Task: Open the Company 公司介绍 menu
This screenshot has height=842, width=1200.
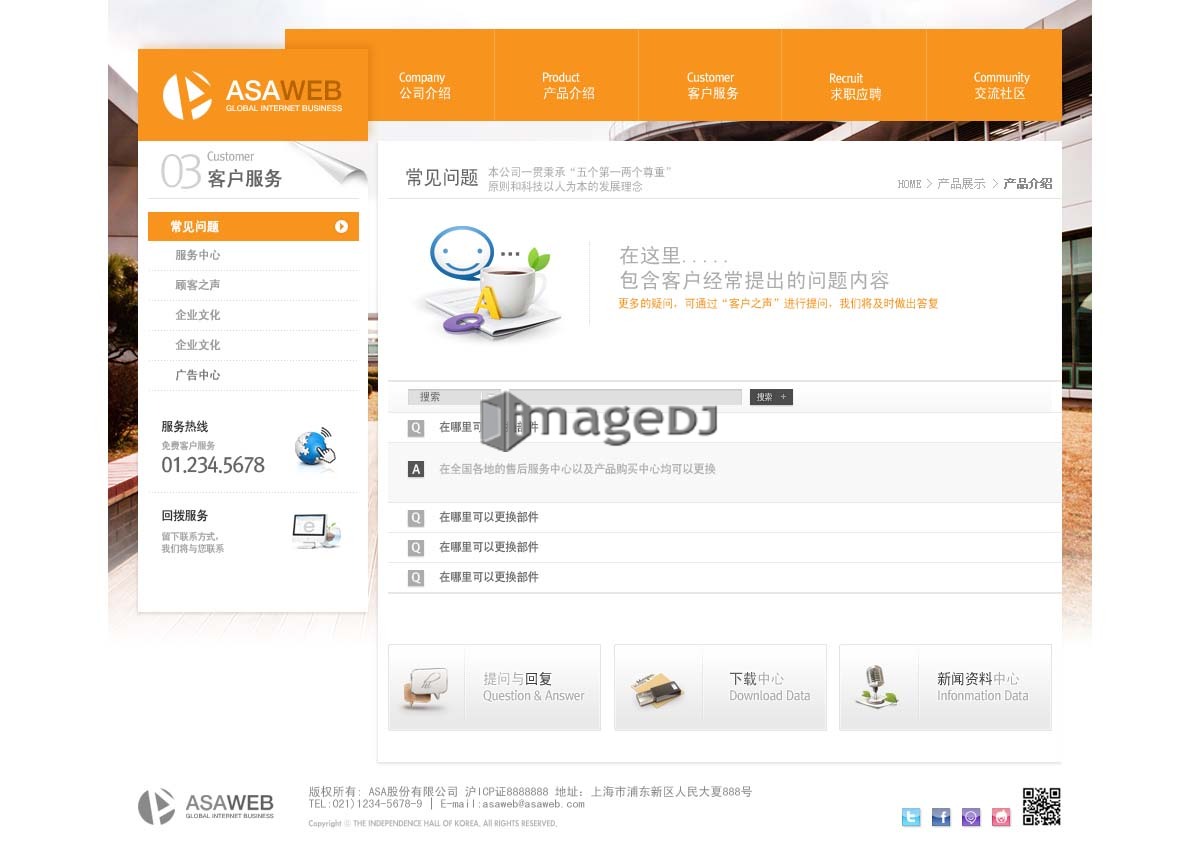Action: pos(424,85)
